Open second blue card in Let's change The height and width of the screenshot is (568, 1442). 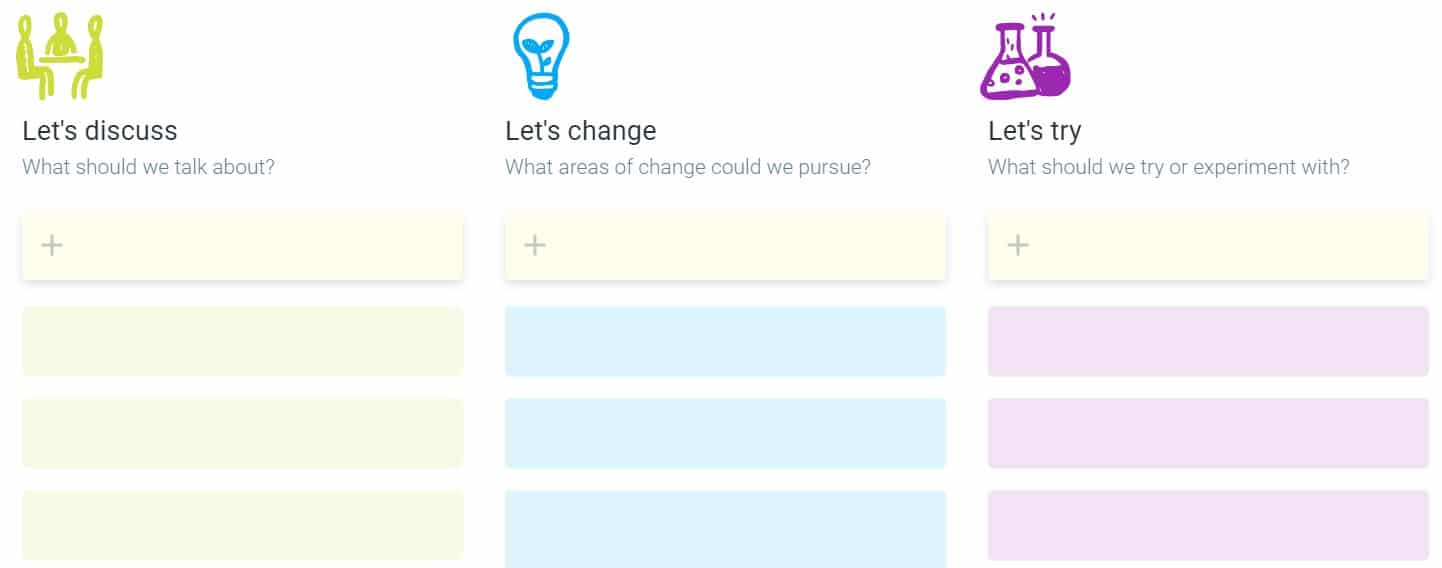(x=725, y=433)
